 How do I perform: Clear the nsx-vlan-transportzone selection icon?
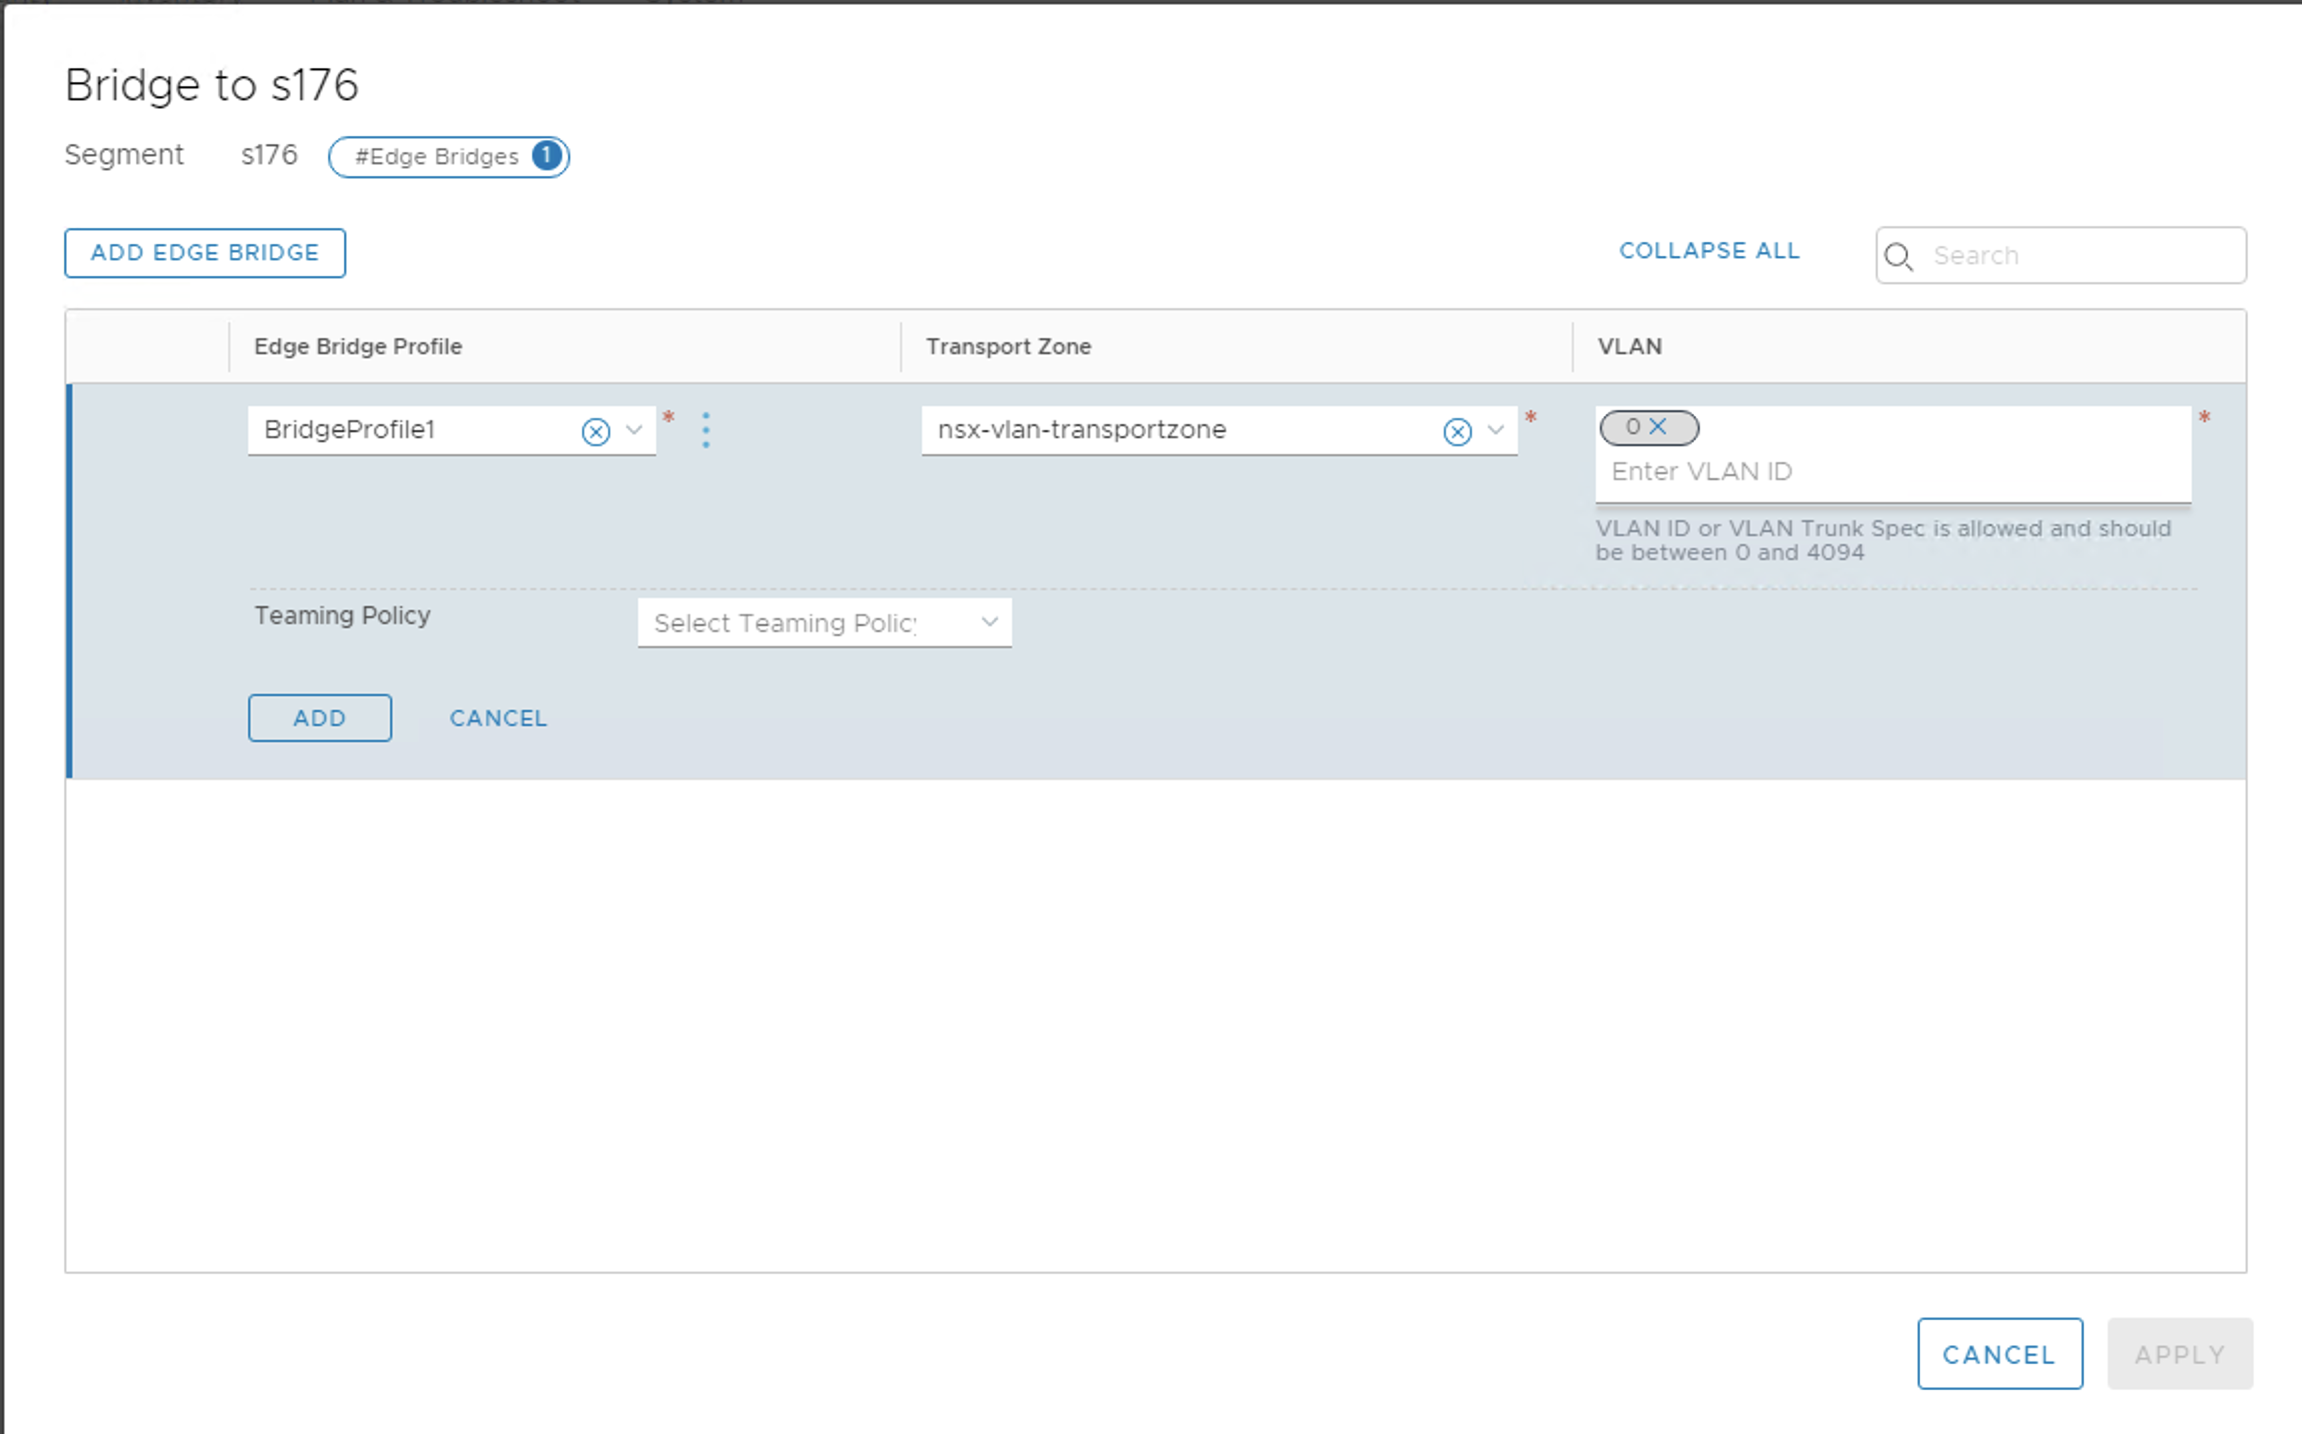click(1457, 431)
